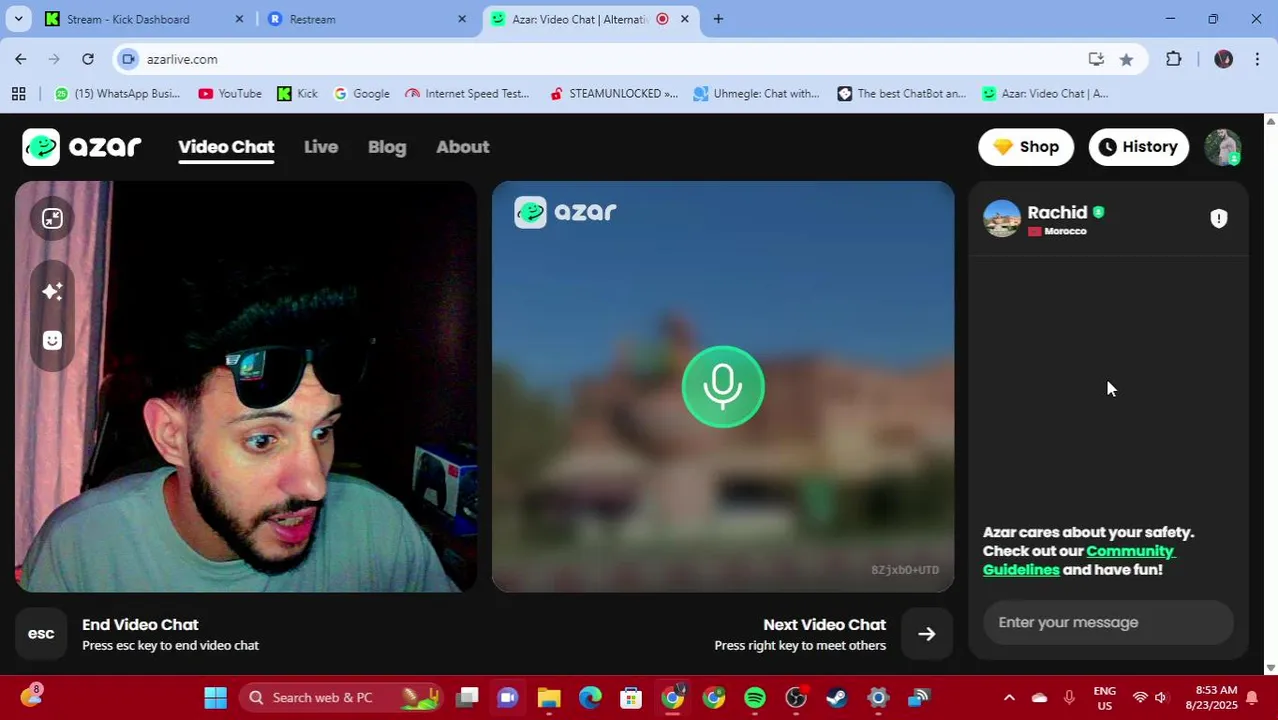The height and width of the screenshot is (720, 1278).
Task: Open the browser extensions puzzle icon
Action: coord(1174,59)
